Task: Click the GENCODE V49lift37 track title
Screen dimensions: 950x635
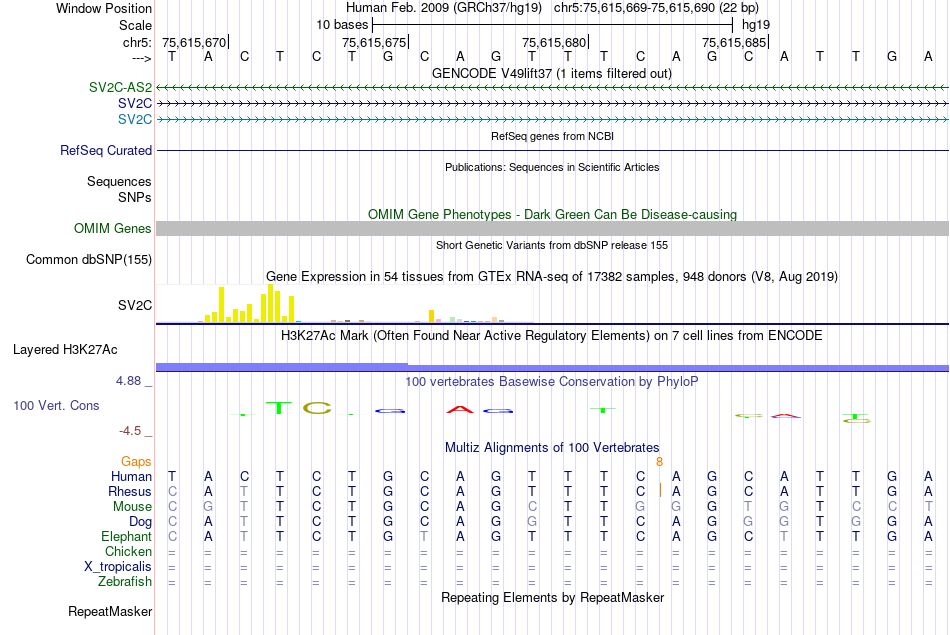Action: (x=551, y=73)
